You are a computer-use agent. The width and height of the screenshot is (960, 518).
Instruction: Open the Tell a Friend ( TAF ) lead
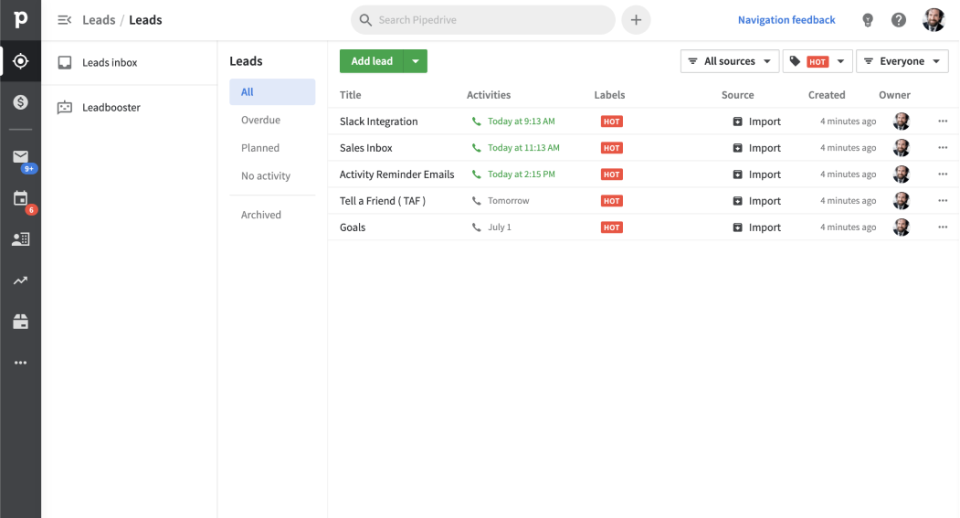pos(383,201)
